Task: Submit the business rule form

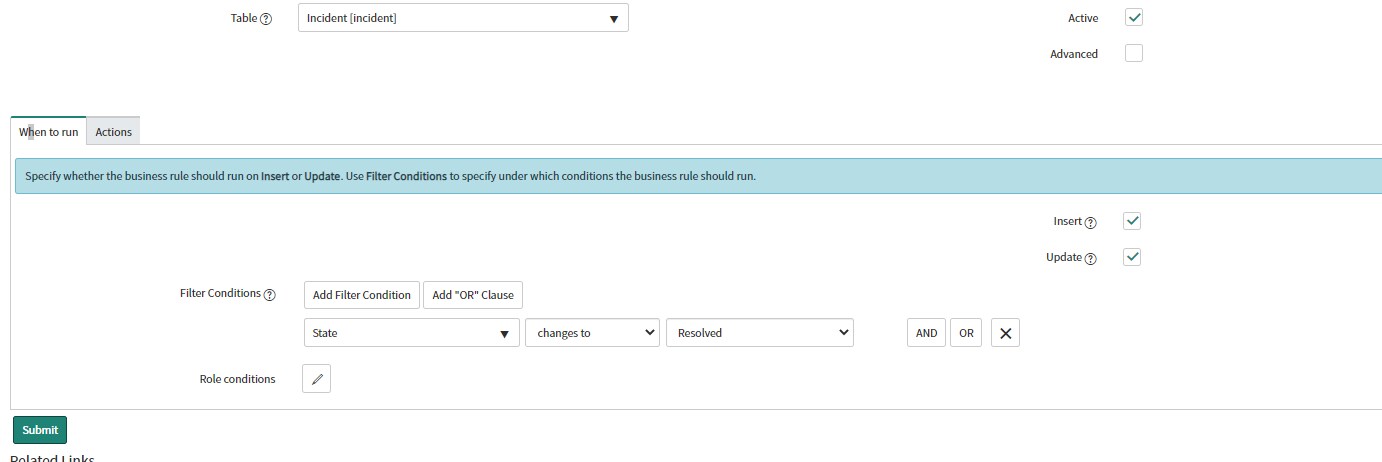Action: pos(40,430)
